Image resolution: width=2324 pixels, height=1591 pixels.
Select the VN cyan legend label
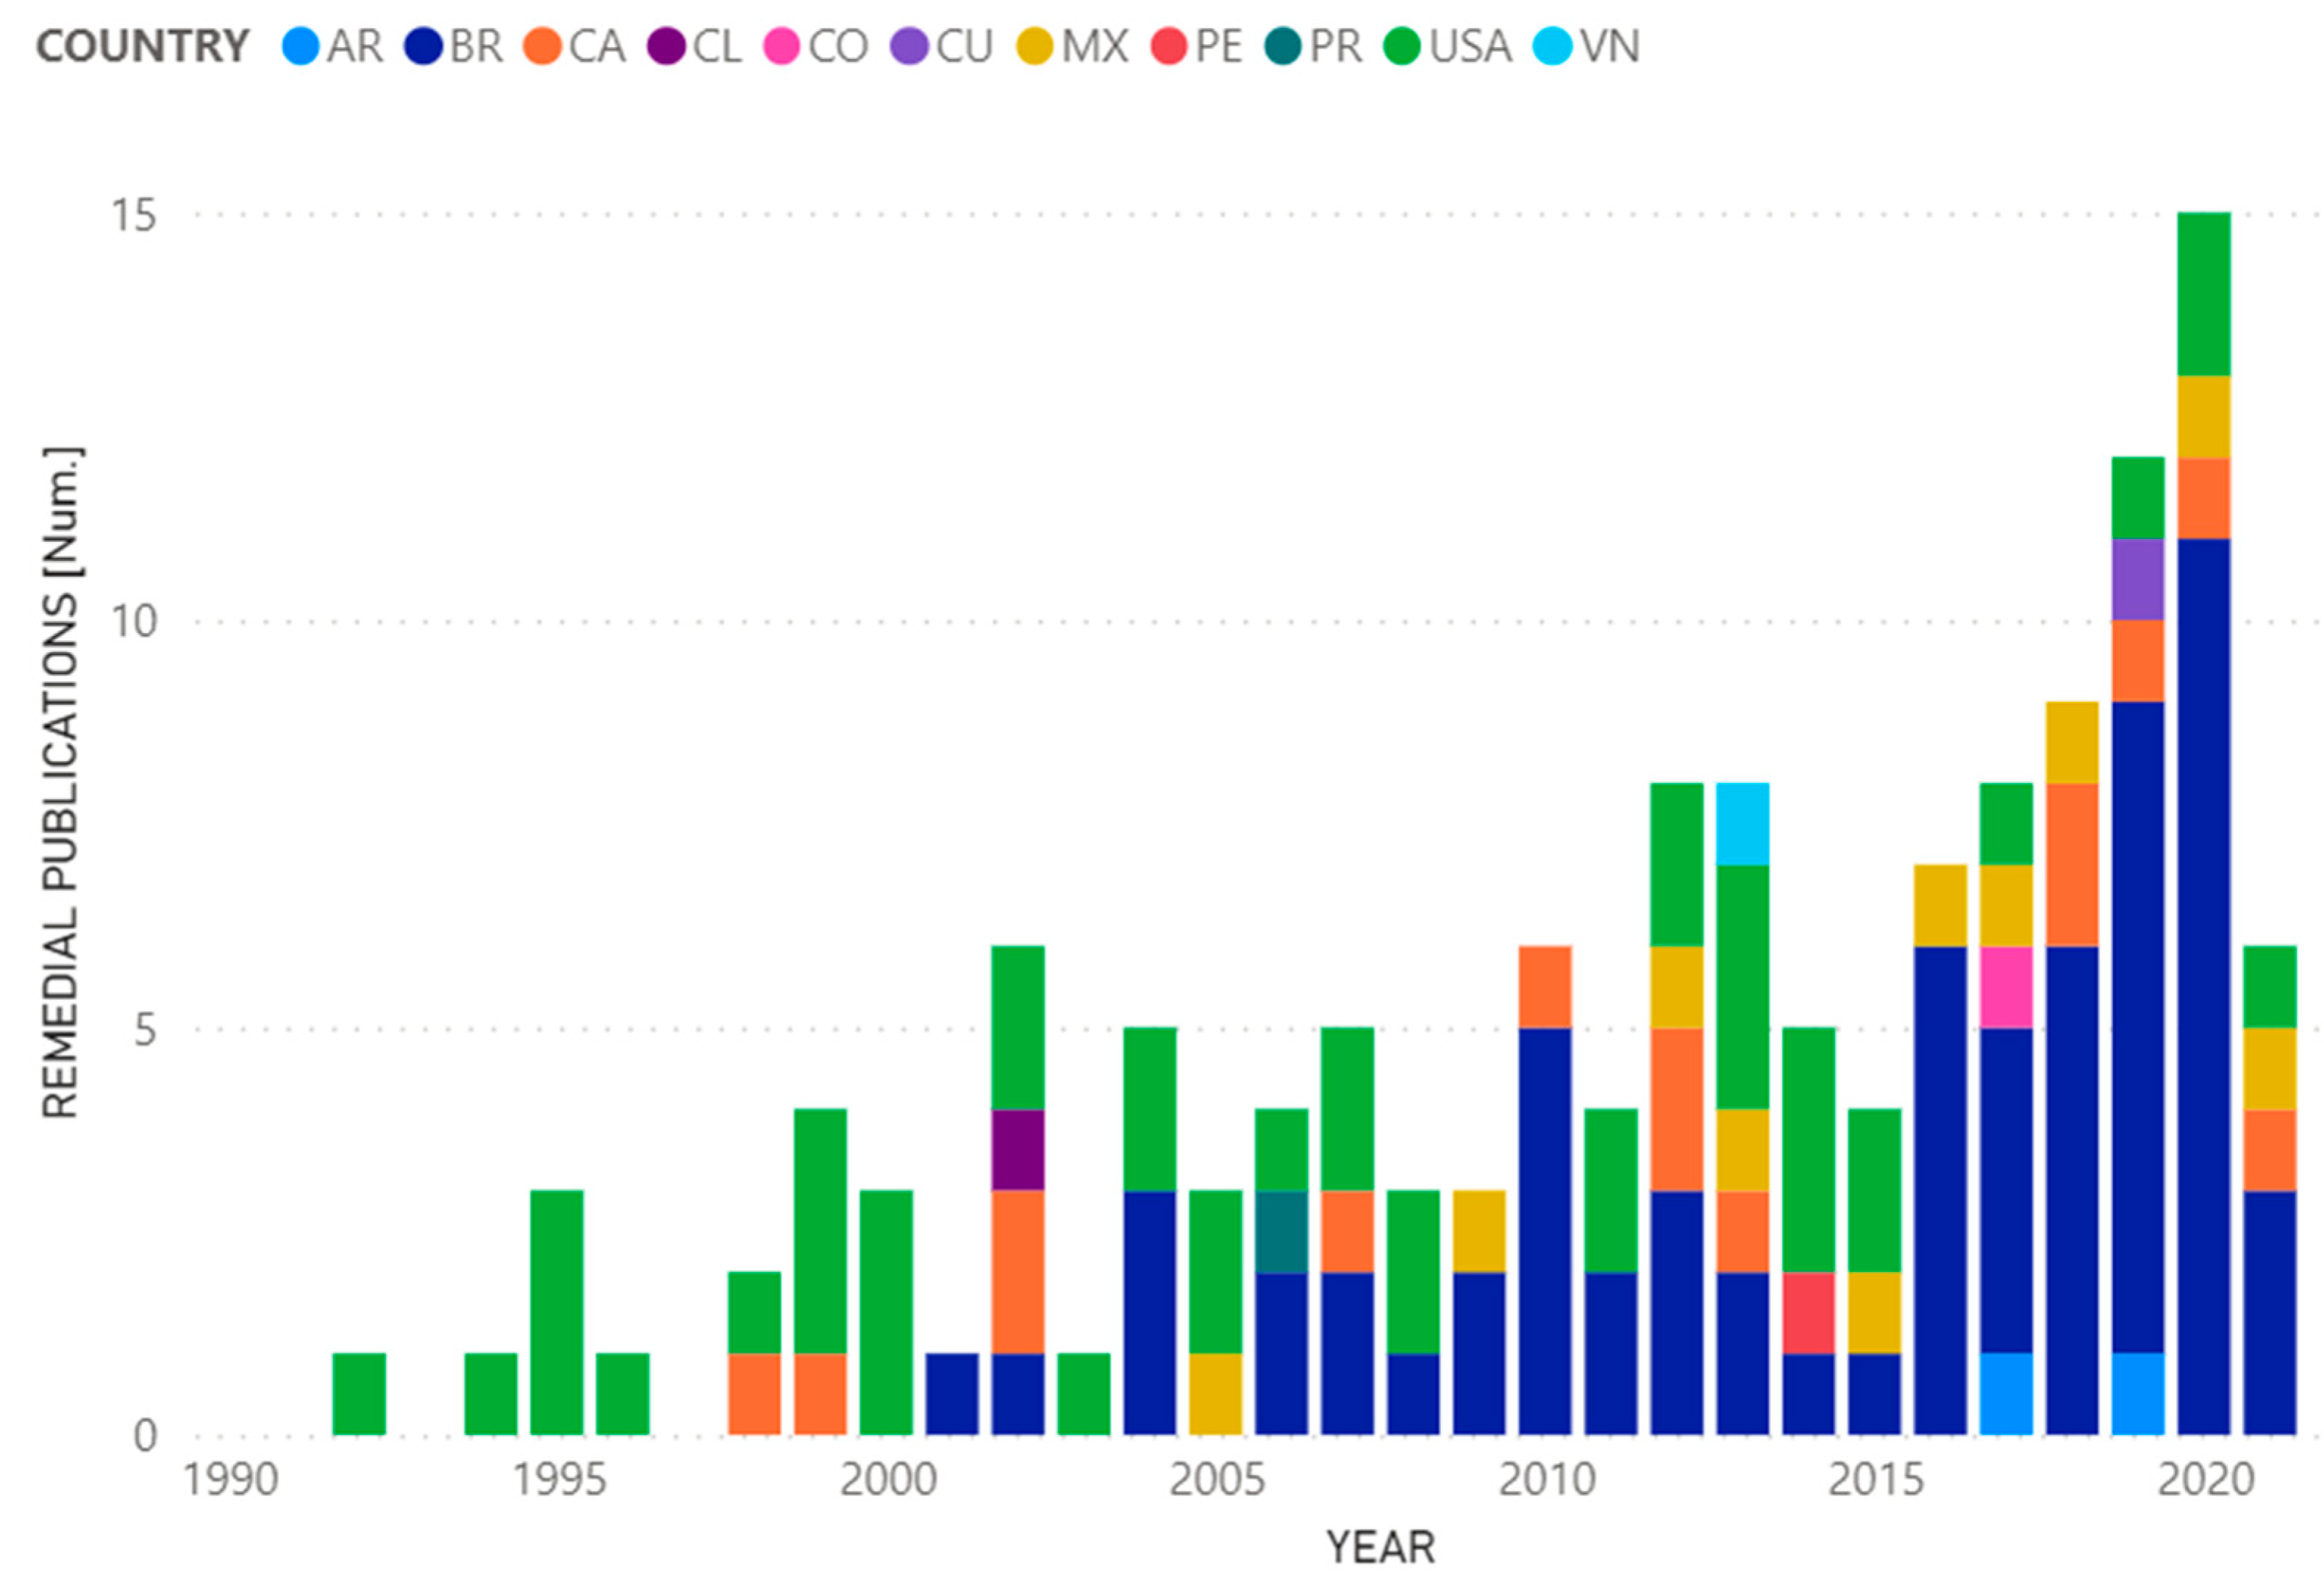tap(1609, 46)
